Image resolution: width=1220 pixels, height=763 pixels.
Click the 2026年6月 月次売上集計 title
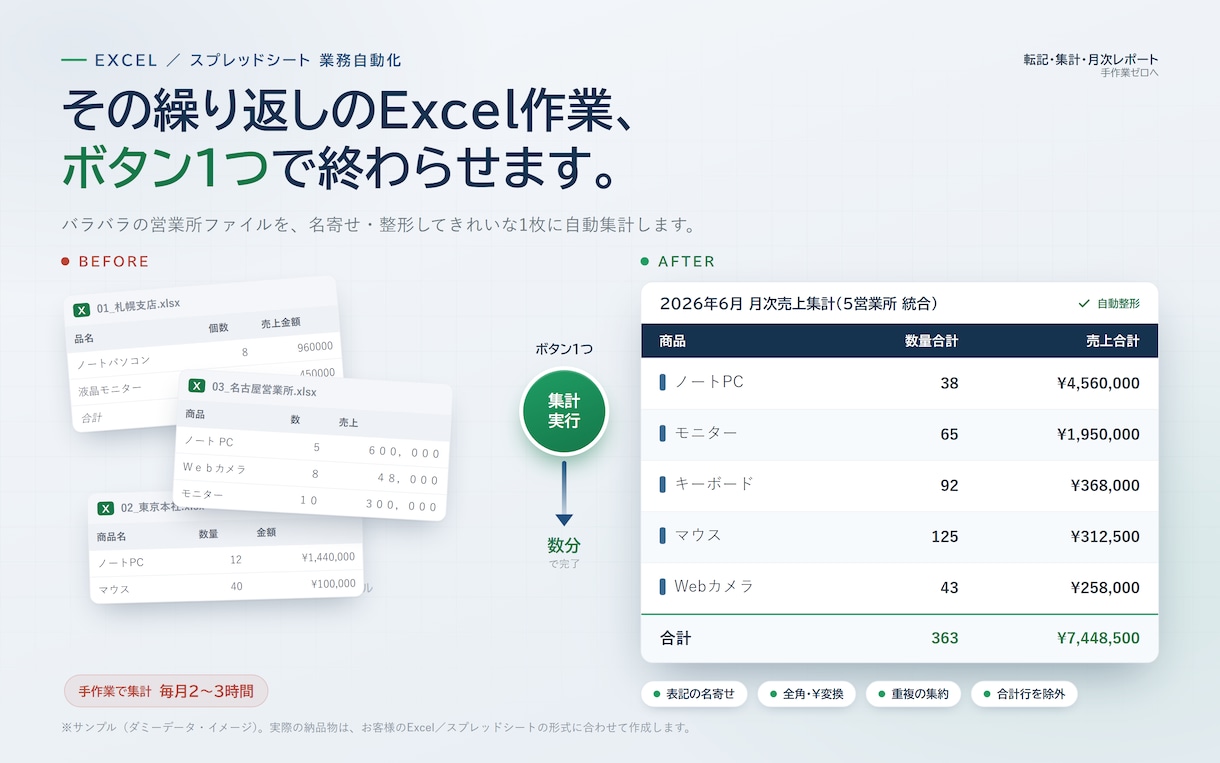click(x=798, y=303)
